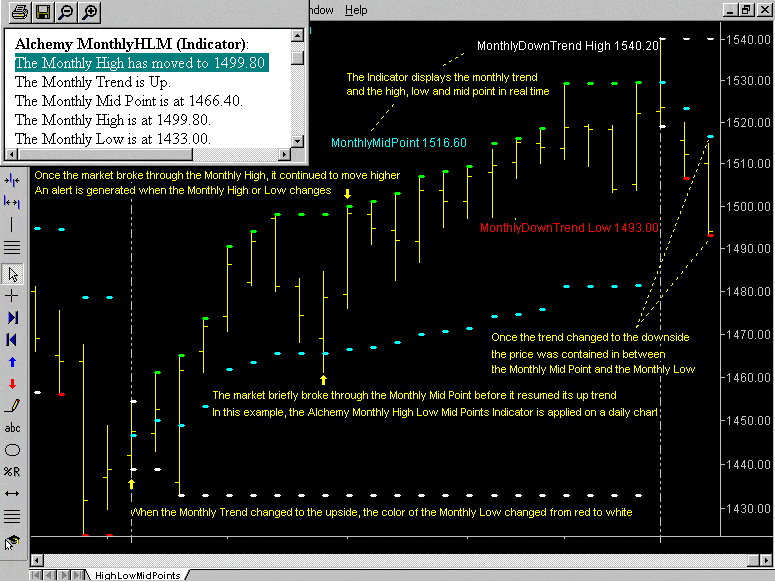Click 'Alchemy MonthlyHLM (Indicator)' heading
This screenshot has height=582, width=775.
click(131, 44)
